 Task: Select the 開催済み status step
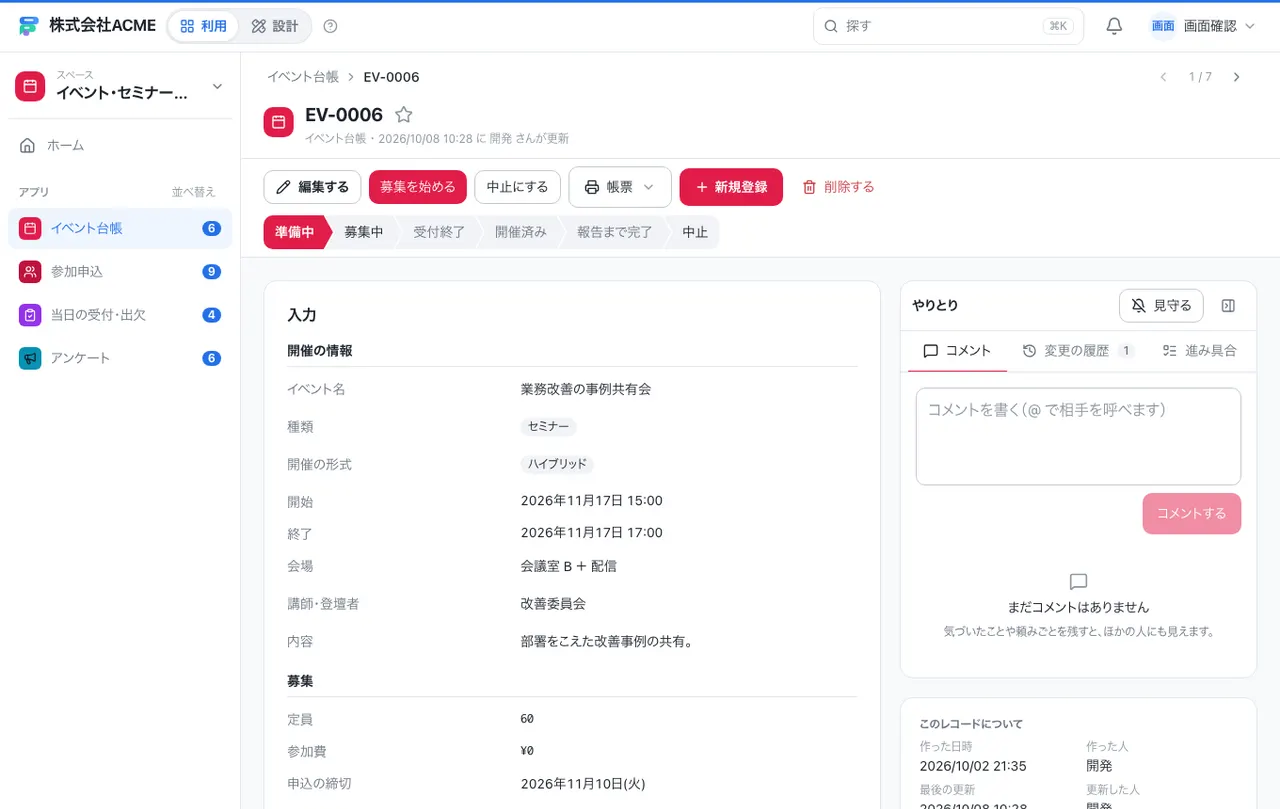521,232
